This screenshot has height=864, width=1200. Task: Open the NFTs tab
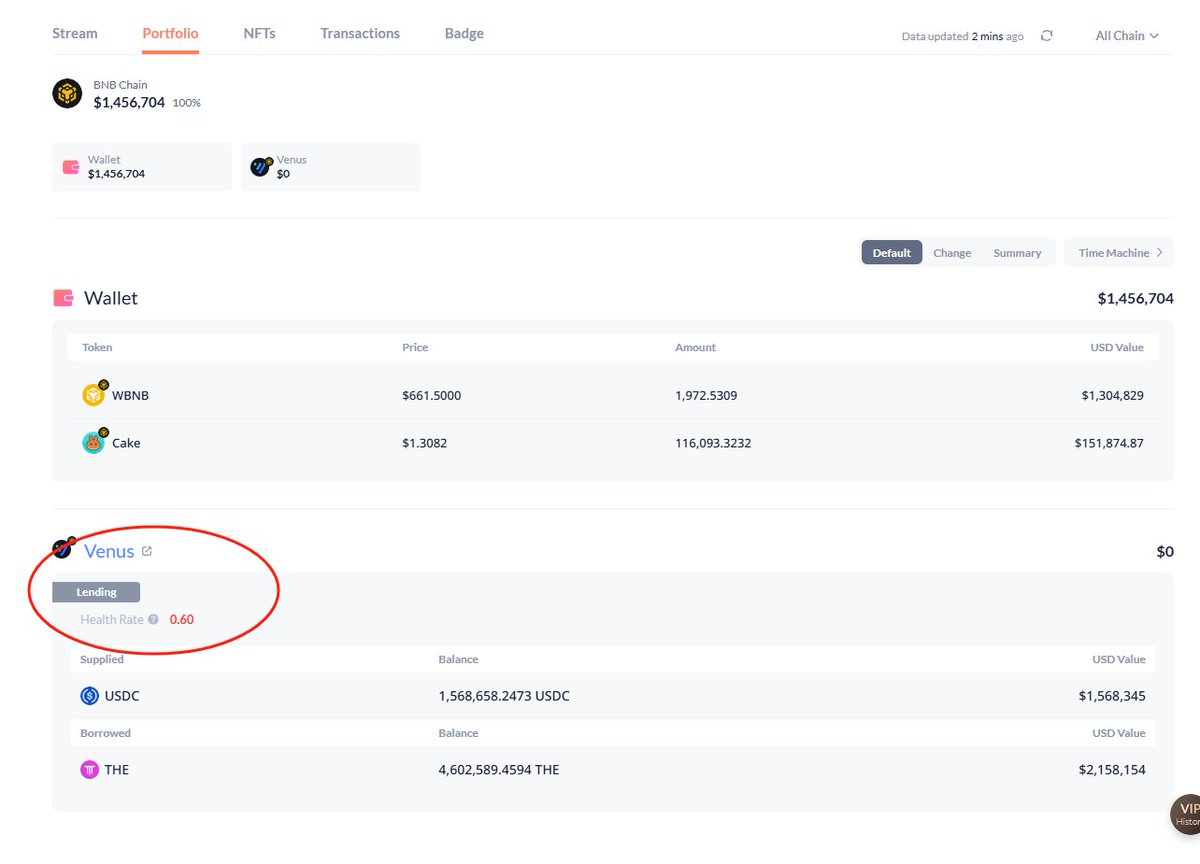(259, 33)
